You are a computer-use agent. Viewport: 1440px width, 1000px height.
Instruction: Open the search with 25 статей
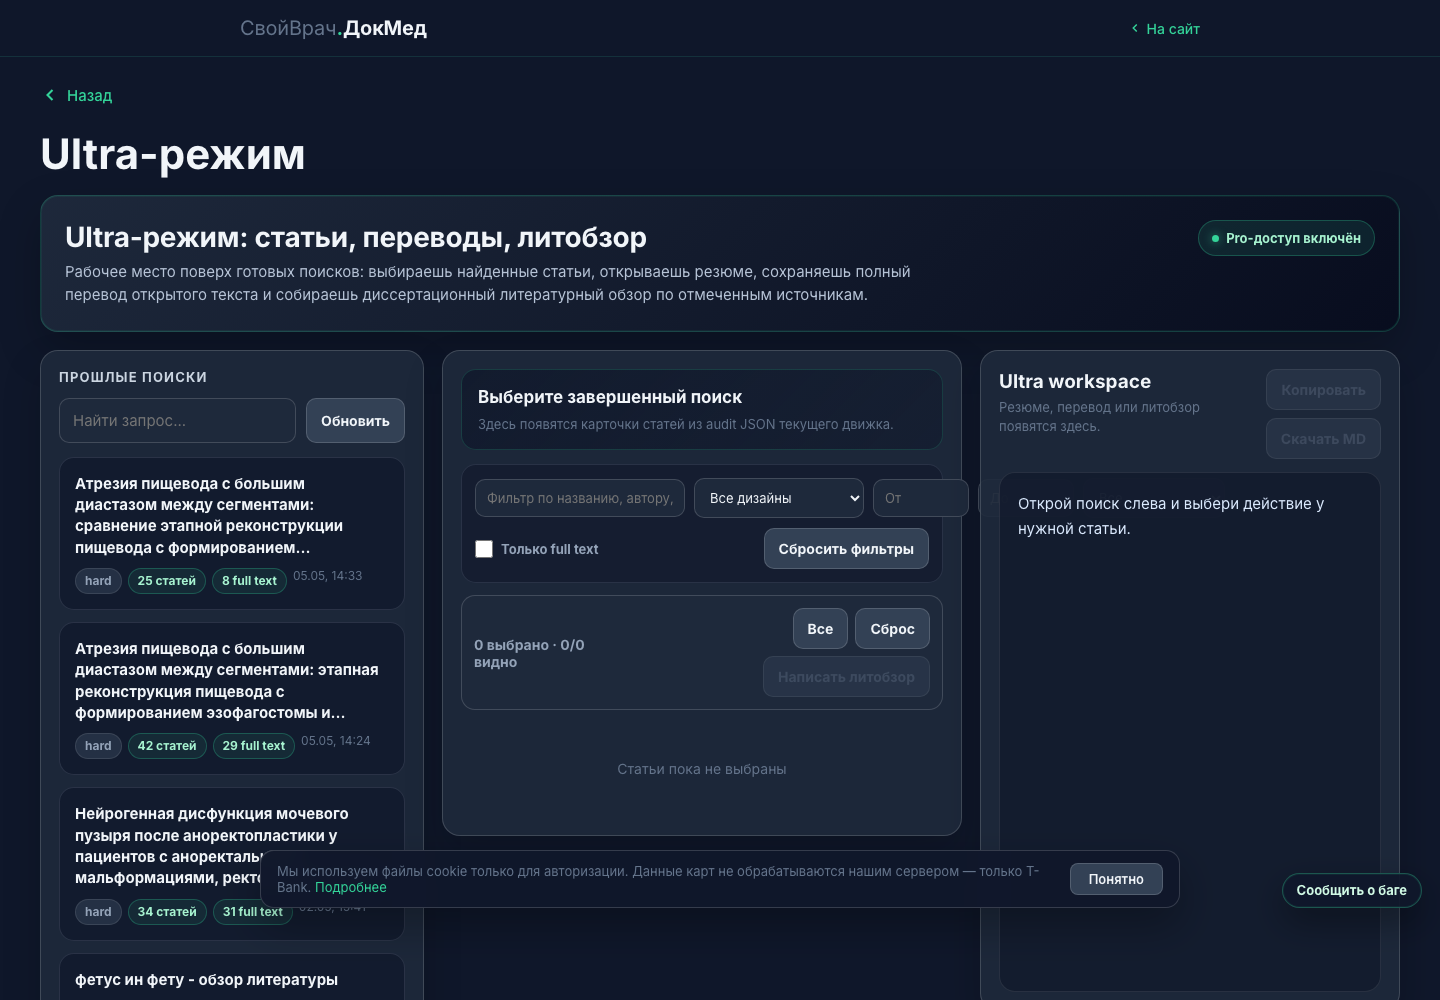click(232, 534)
